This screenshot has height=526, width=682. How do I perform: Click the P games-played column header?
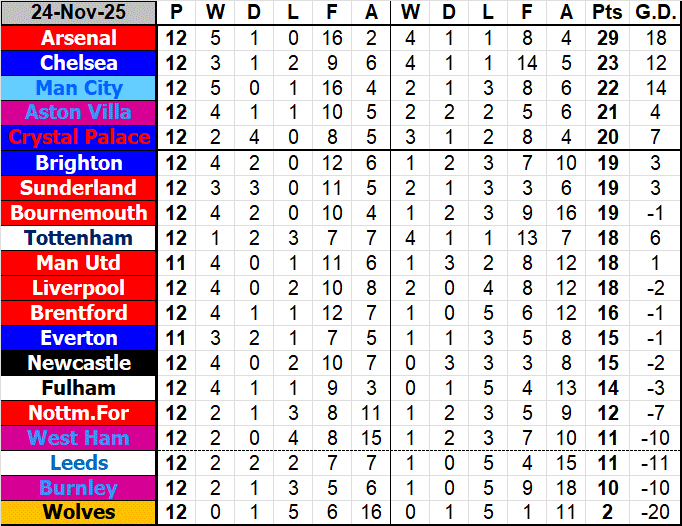pyautogui.click(x=177, y=13)
